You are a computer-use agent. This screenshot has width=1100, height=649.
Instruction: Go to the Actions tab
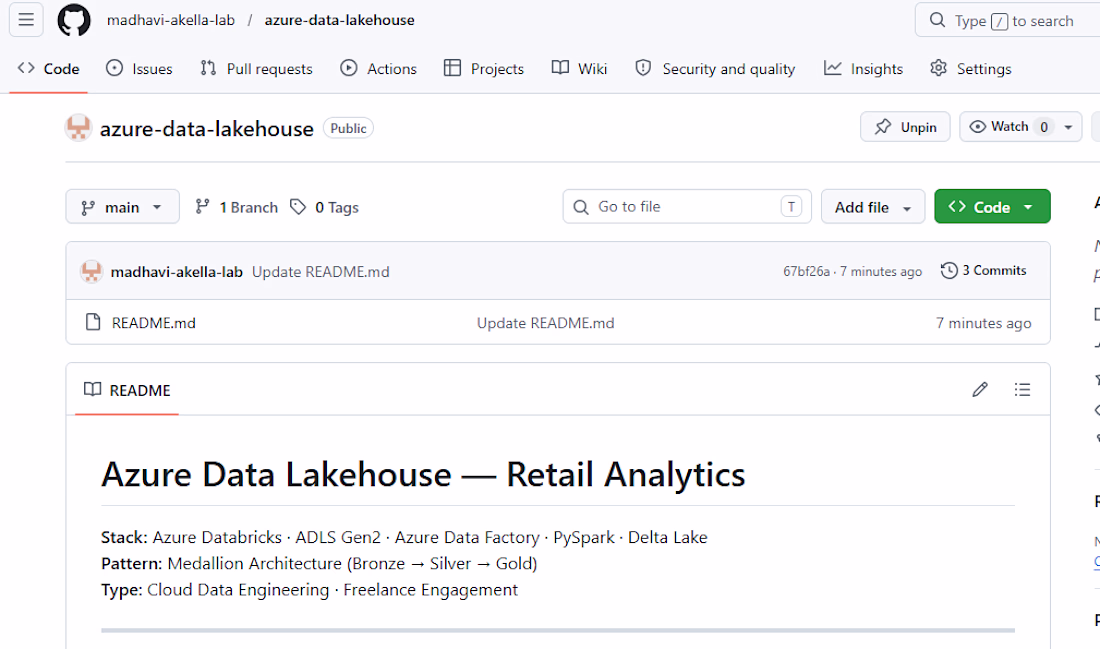pyautogui.click(x=378, y=69)
